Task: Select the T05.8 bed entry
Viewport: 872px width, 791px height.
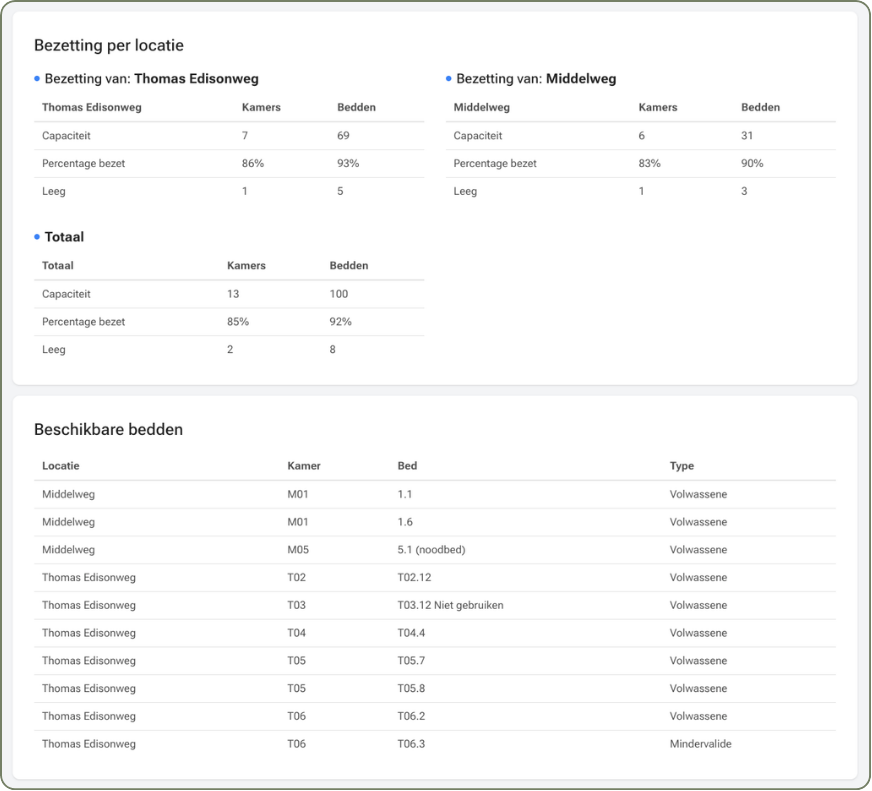Action: point(411,689)
